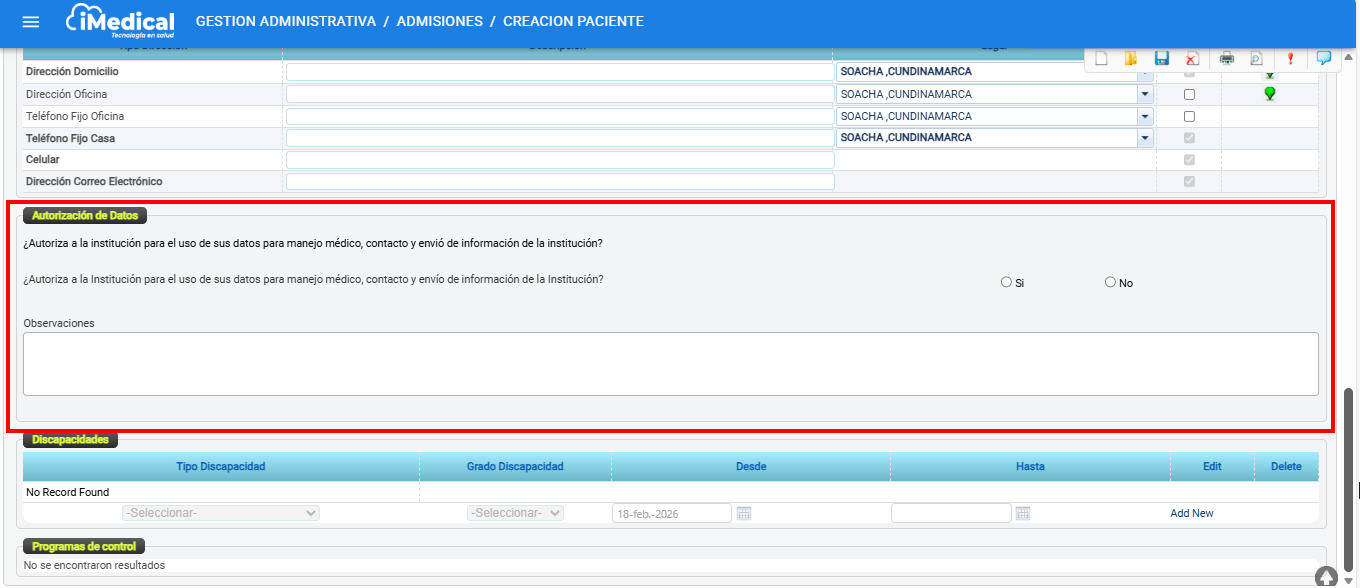
Task: Click the new blank document icon
Action: coord(1101,59)
